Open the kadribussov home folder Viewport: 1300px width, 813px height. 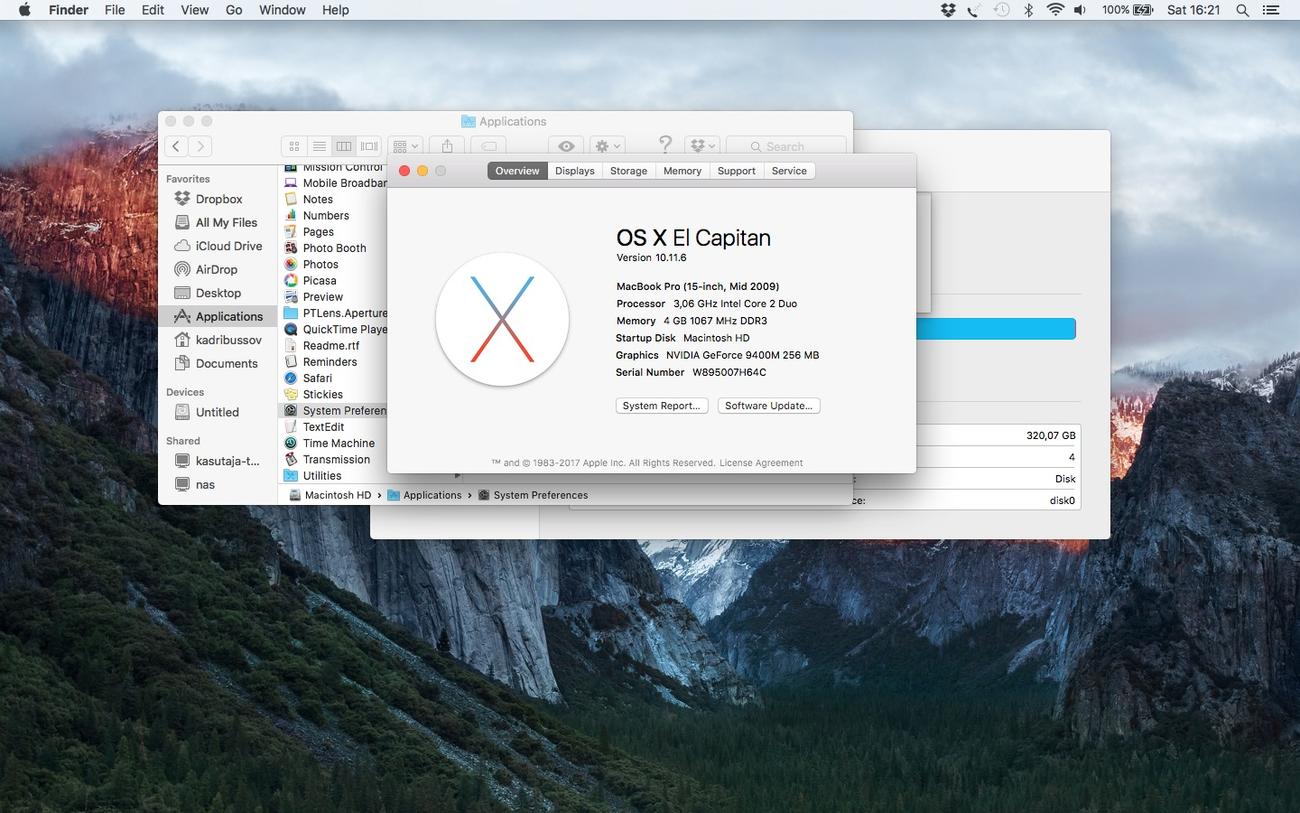[218, 340]
